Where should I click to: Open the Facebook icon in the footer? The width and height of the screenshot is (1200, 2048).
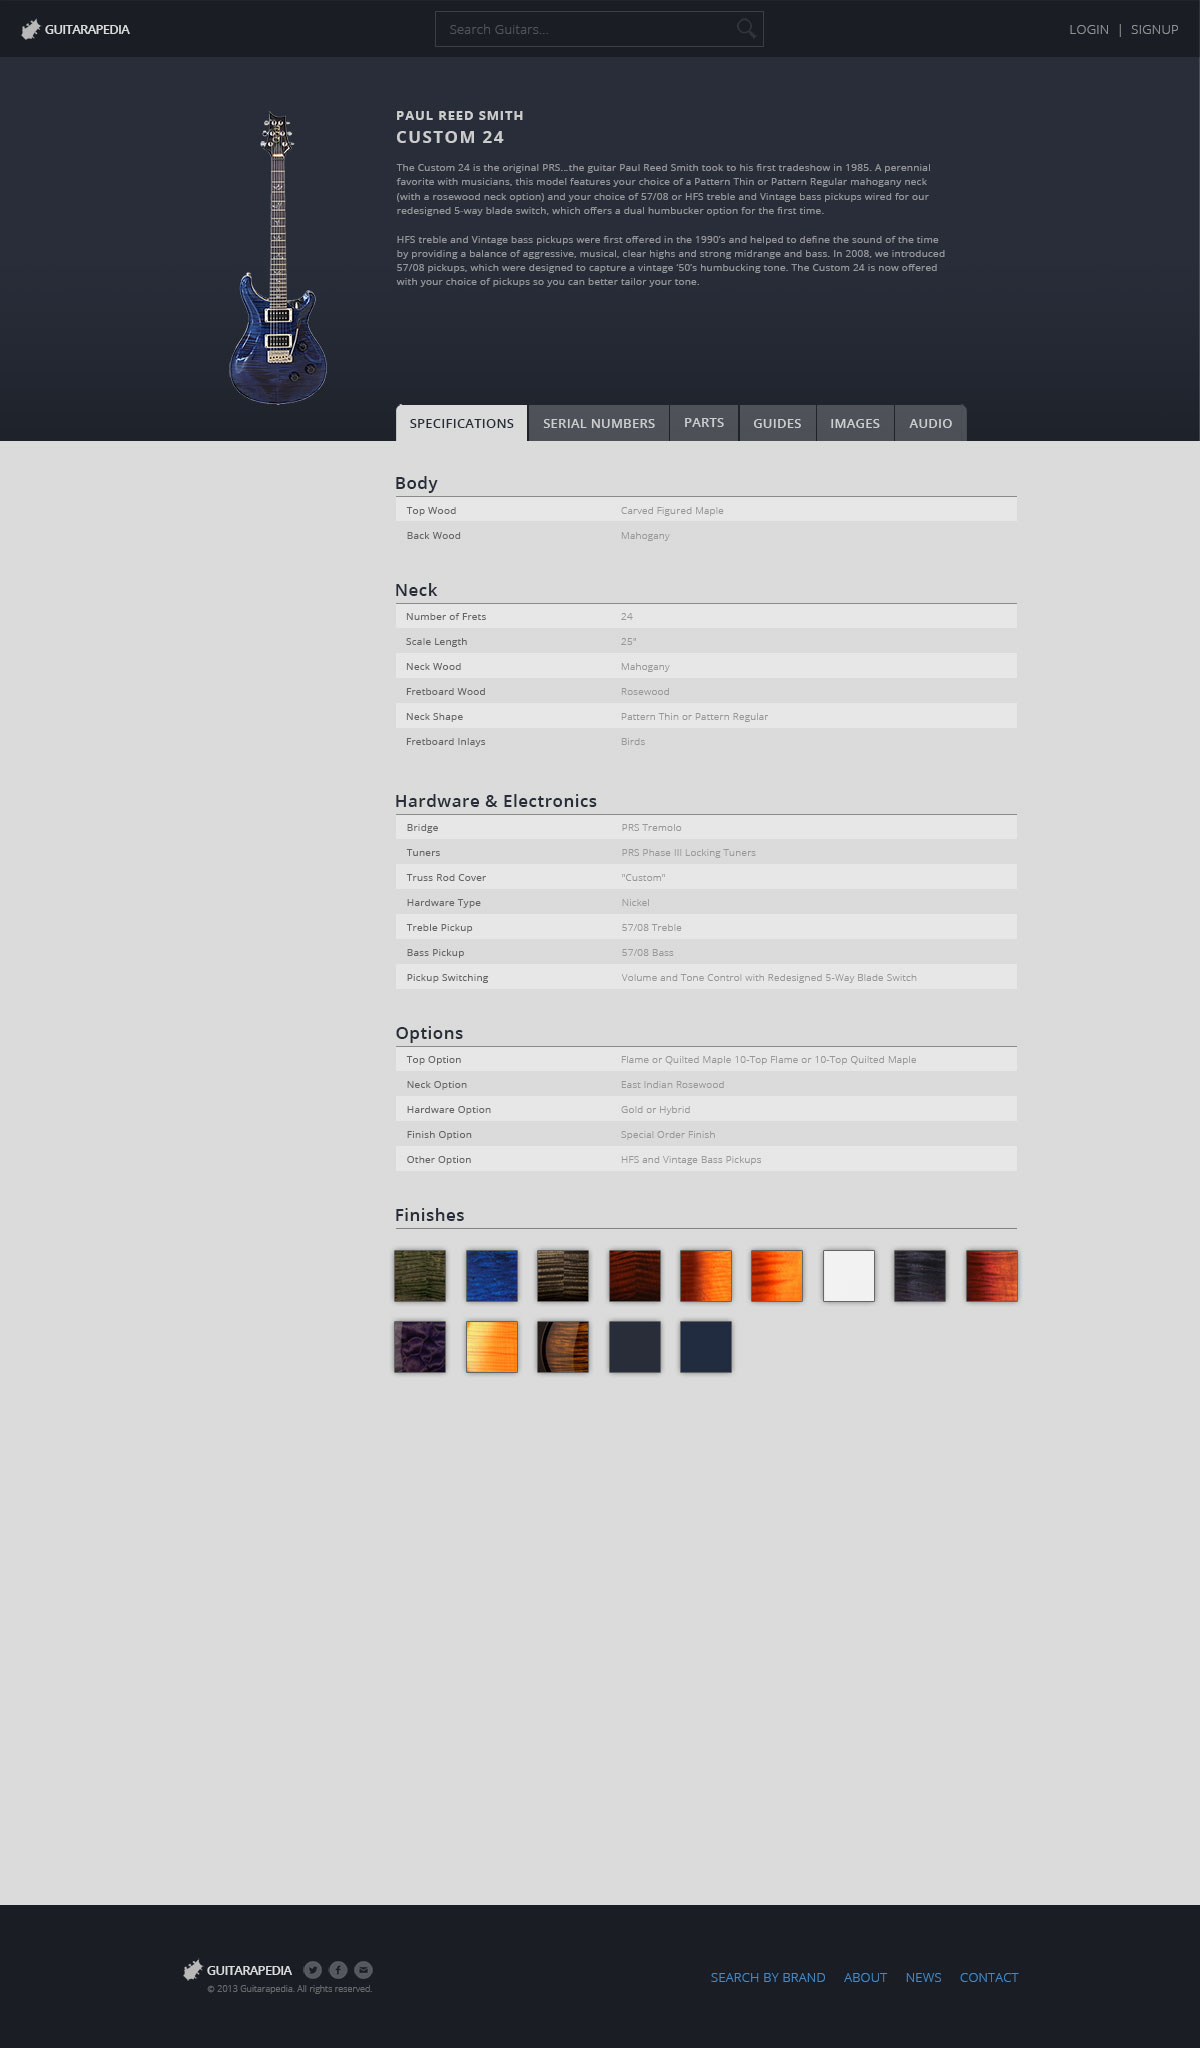pyautogui.click(x=338, y=1970)
